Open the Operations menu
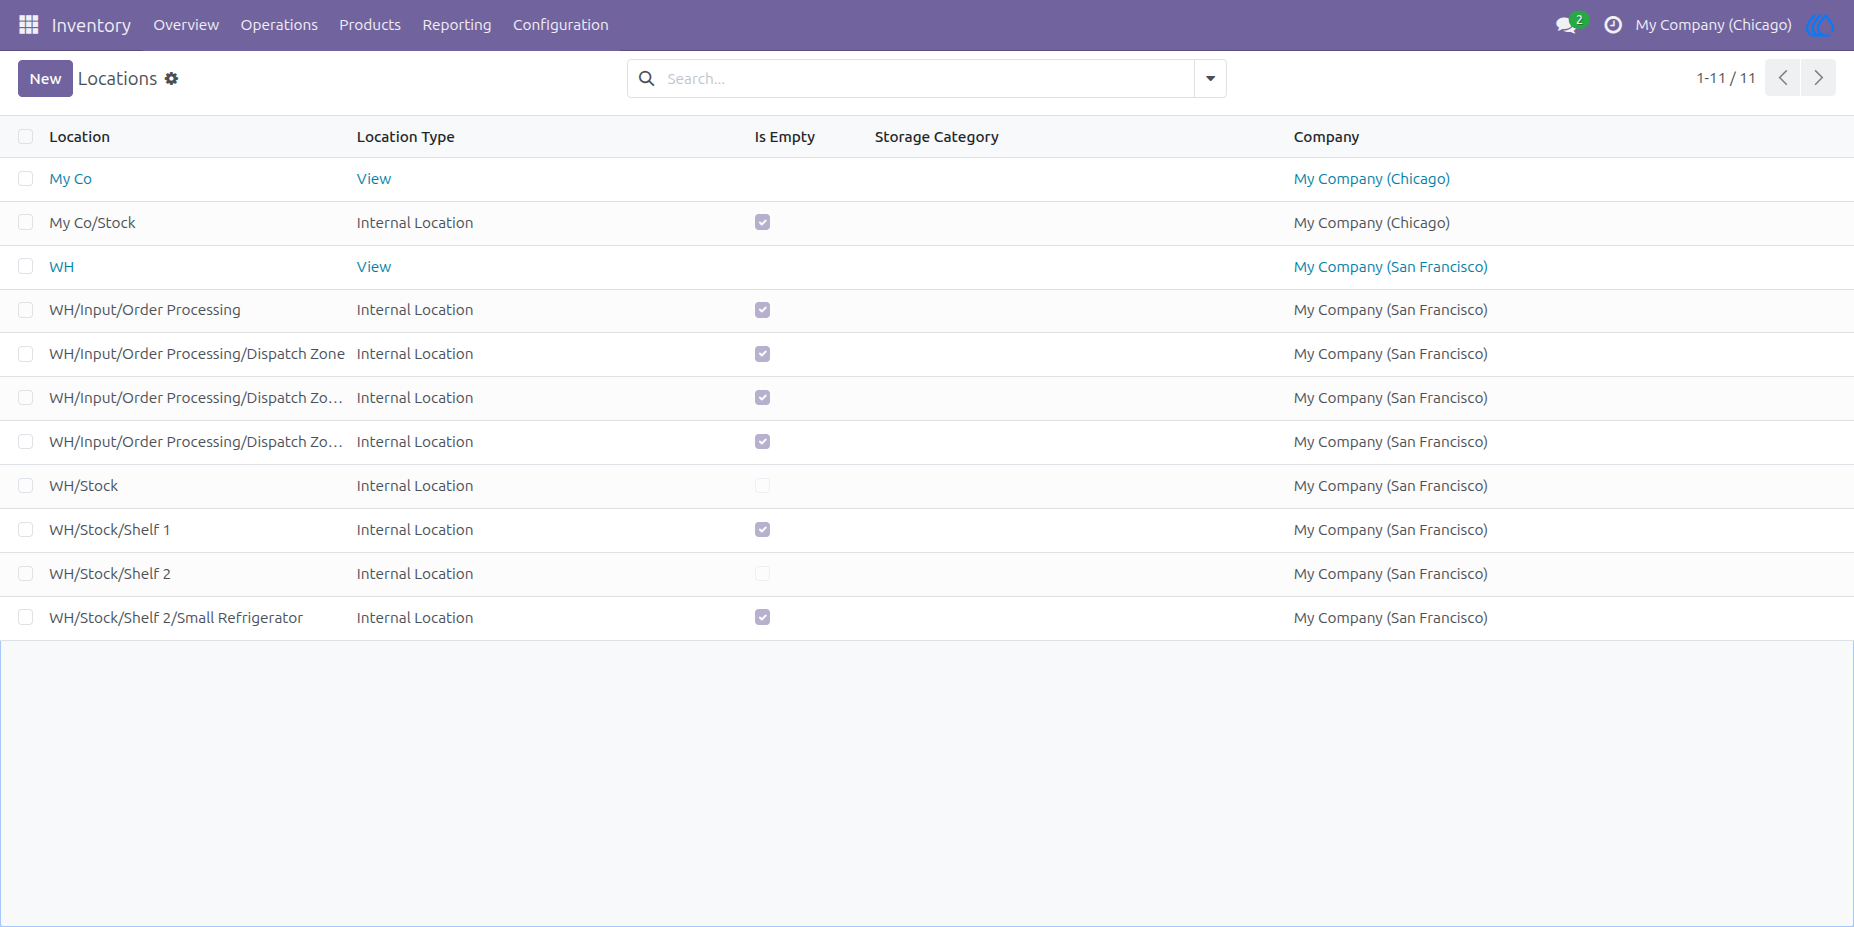Screen dimensions: 1854x927 279,25
